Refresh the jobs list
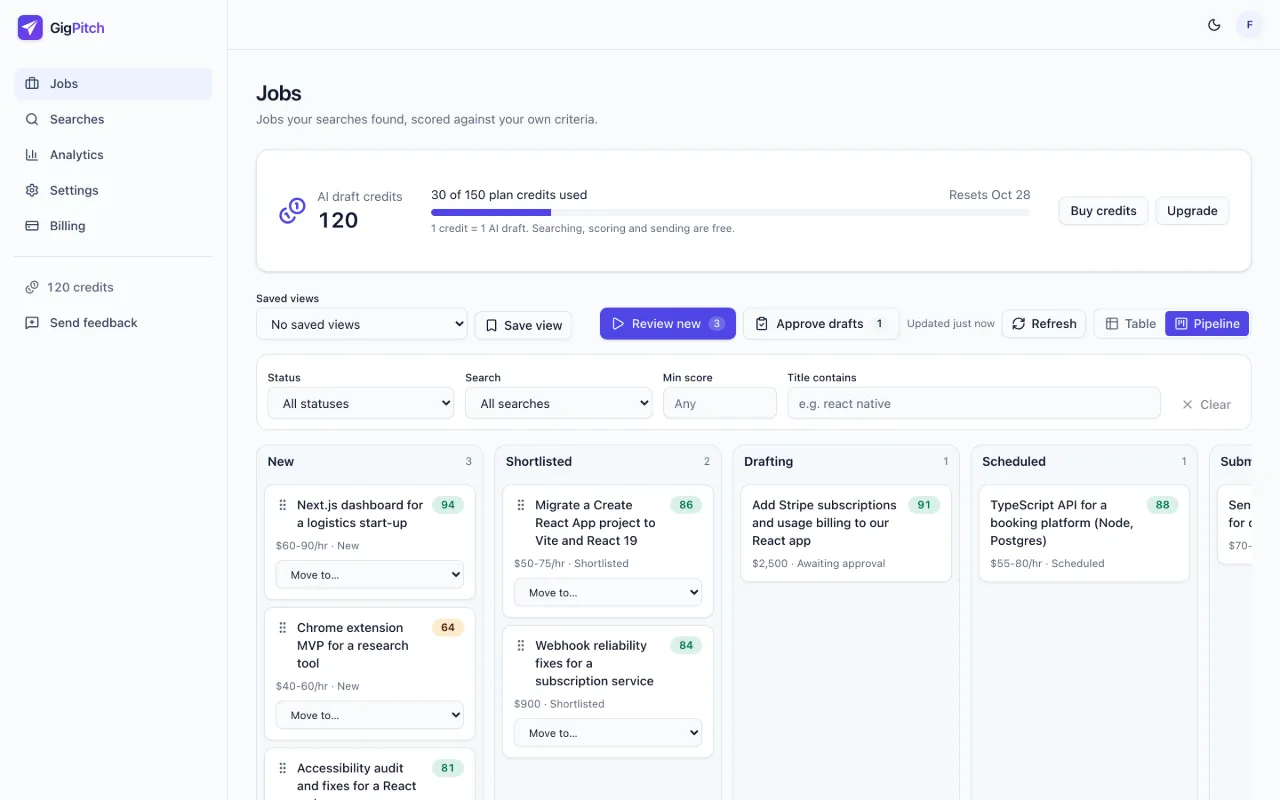The width and height of the screenshot is (1280, 800). click(1044, 324)
